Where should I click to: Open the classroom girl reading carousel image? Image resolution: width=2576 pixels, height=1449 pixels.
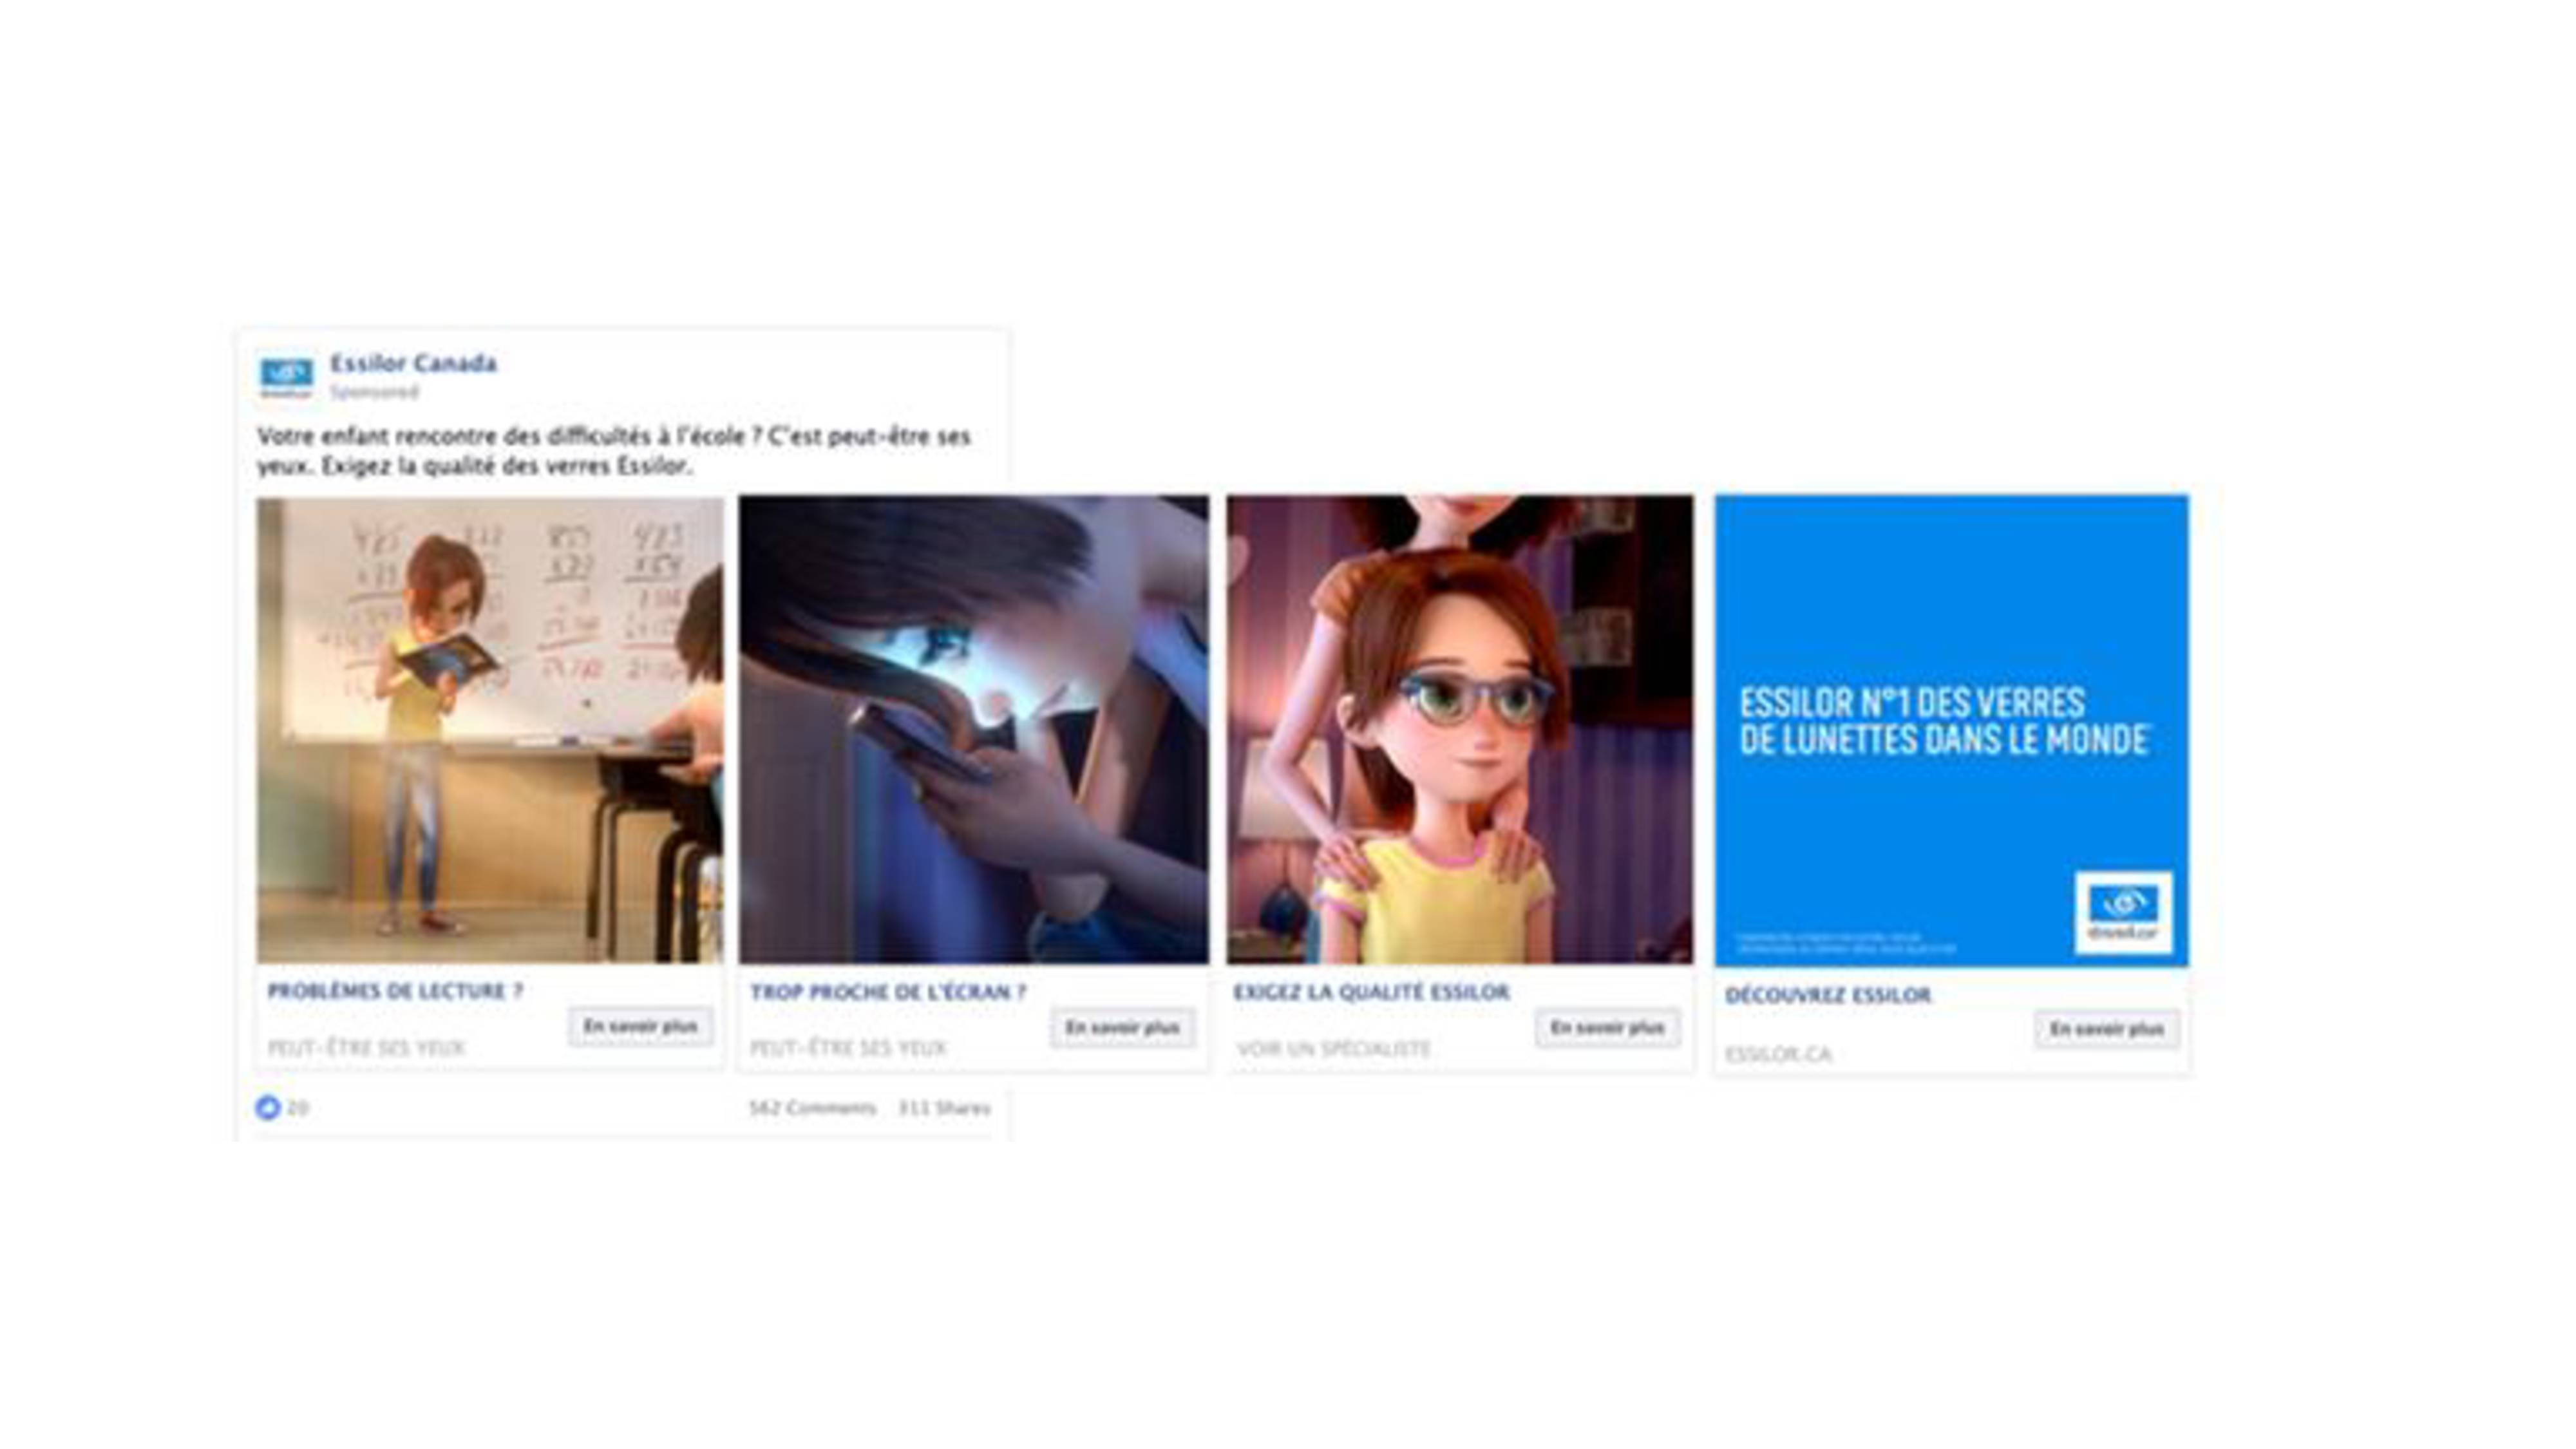pos(490,730)
